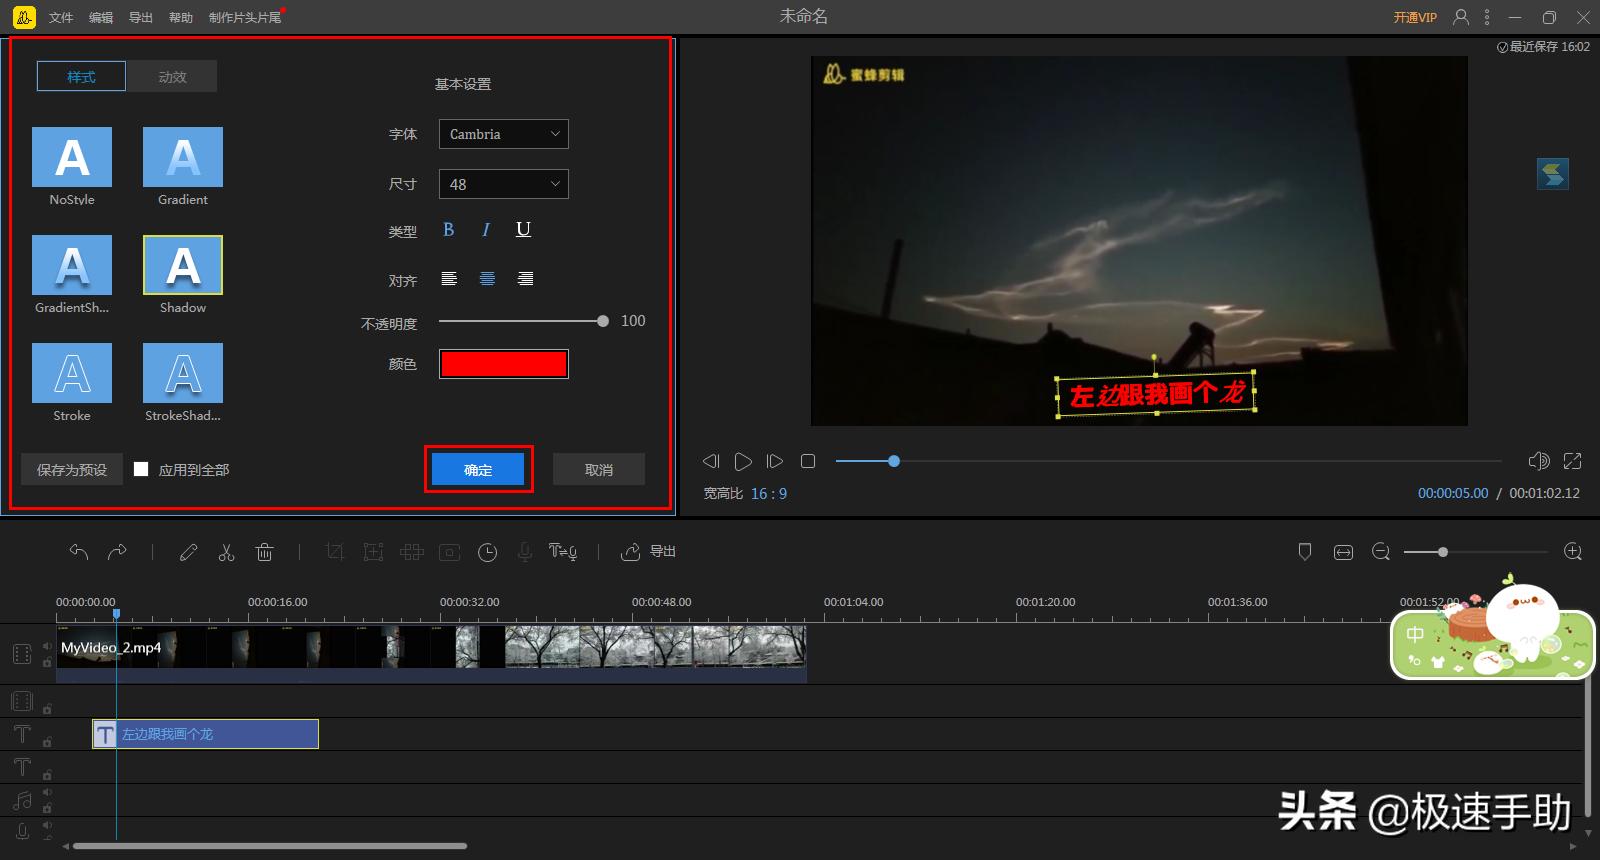The image size is (1600, 860).
Task: Click the blue 确定 confirm button
Action: 478,470
